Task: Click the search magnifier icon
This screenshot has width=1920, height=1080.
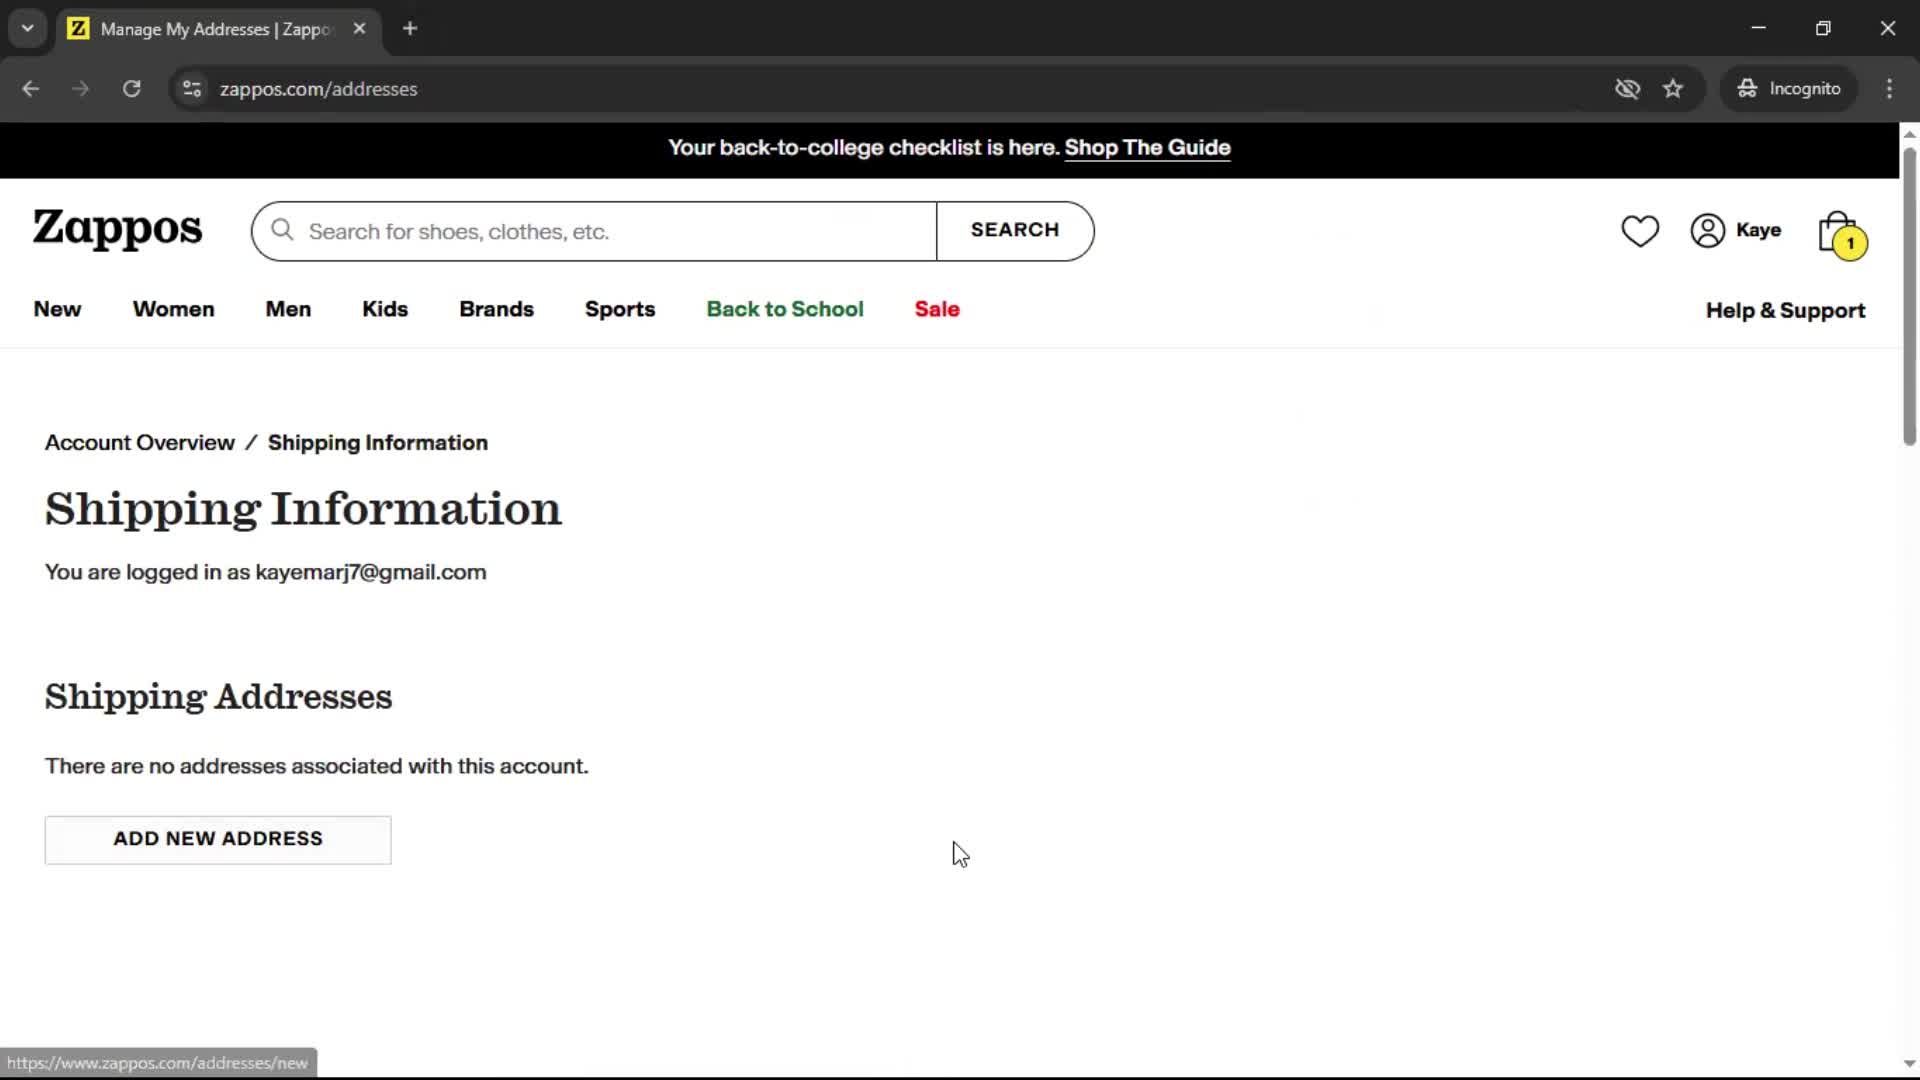Action: 283,231
